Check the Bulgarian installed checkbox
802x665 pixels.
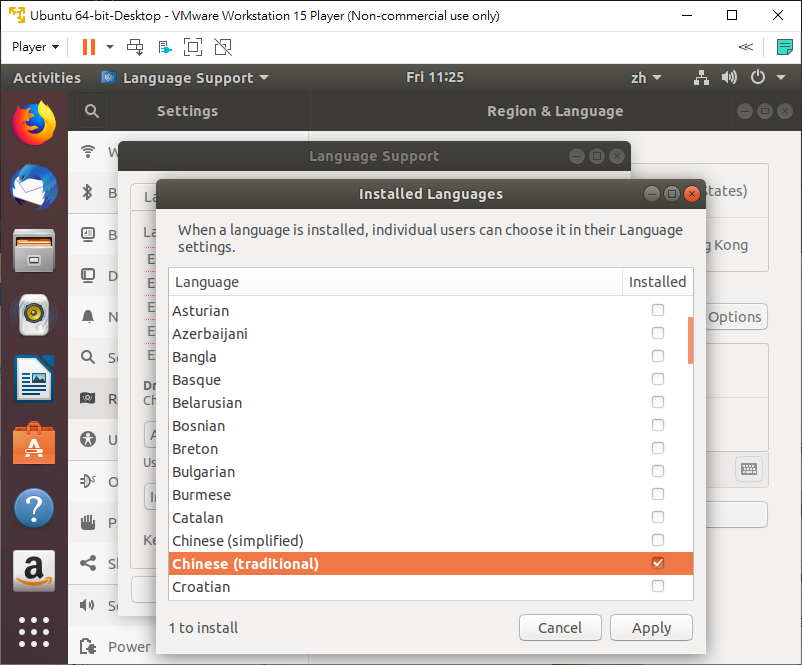point(658,471)
